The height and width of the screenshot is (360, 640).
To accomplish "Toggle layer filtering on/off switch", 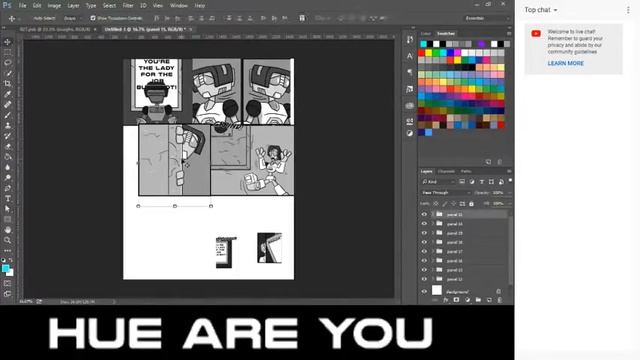I will click(x=510, y=181).
